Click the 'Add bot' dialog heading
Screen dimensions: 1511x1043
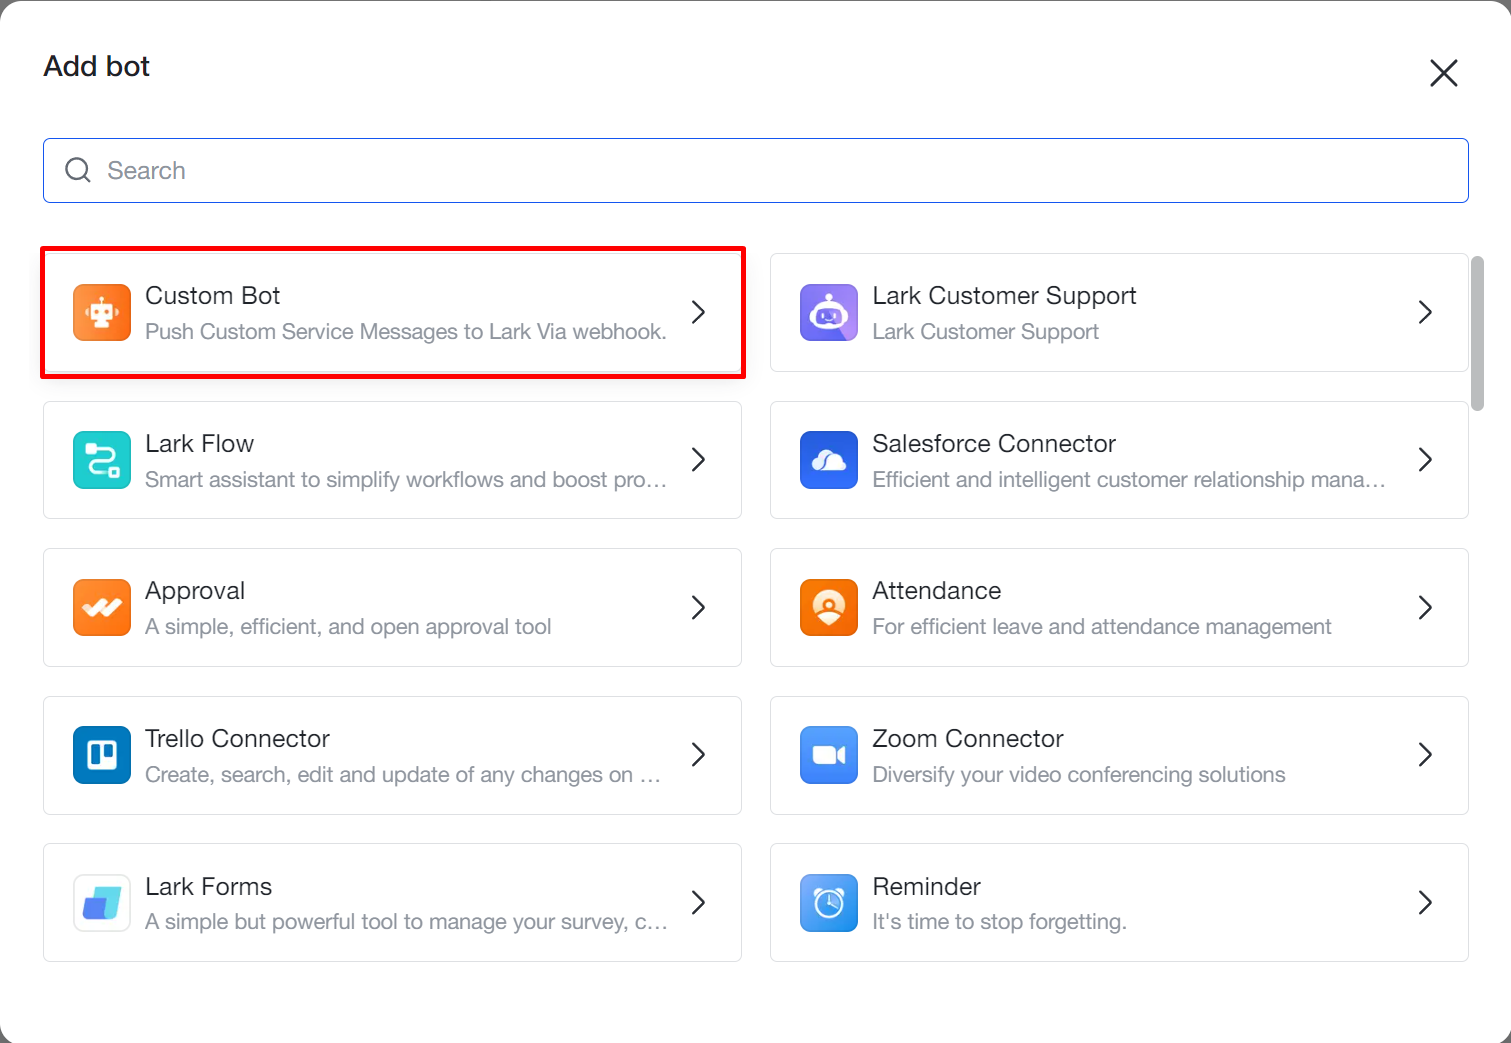[97, 66]
